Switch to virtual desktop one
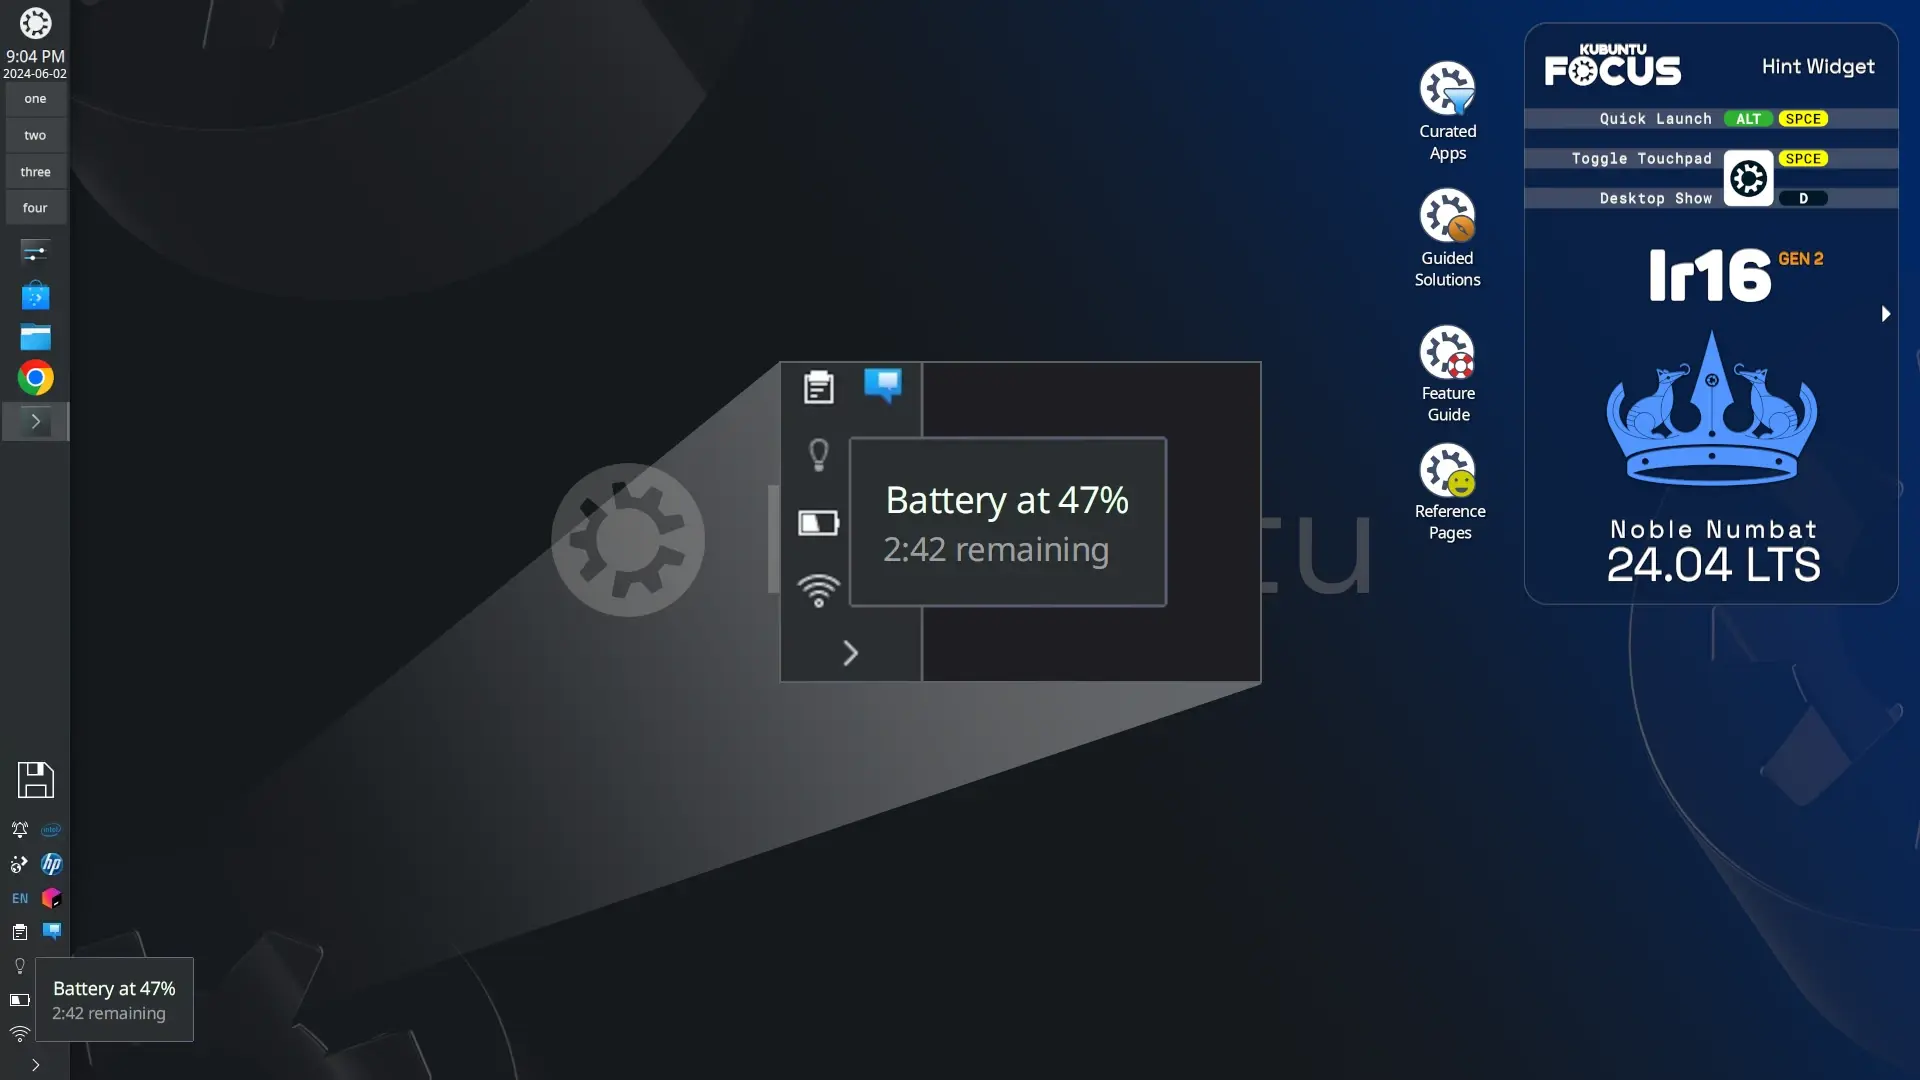The width and height of the screenshot is (1920, 1080). coord(35,99)
